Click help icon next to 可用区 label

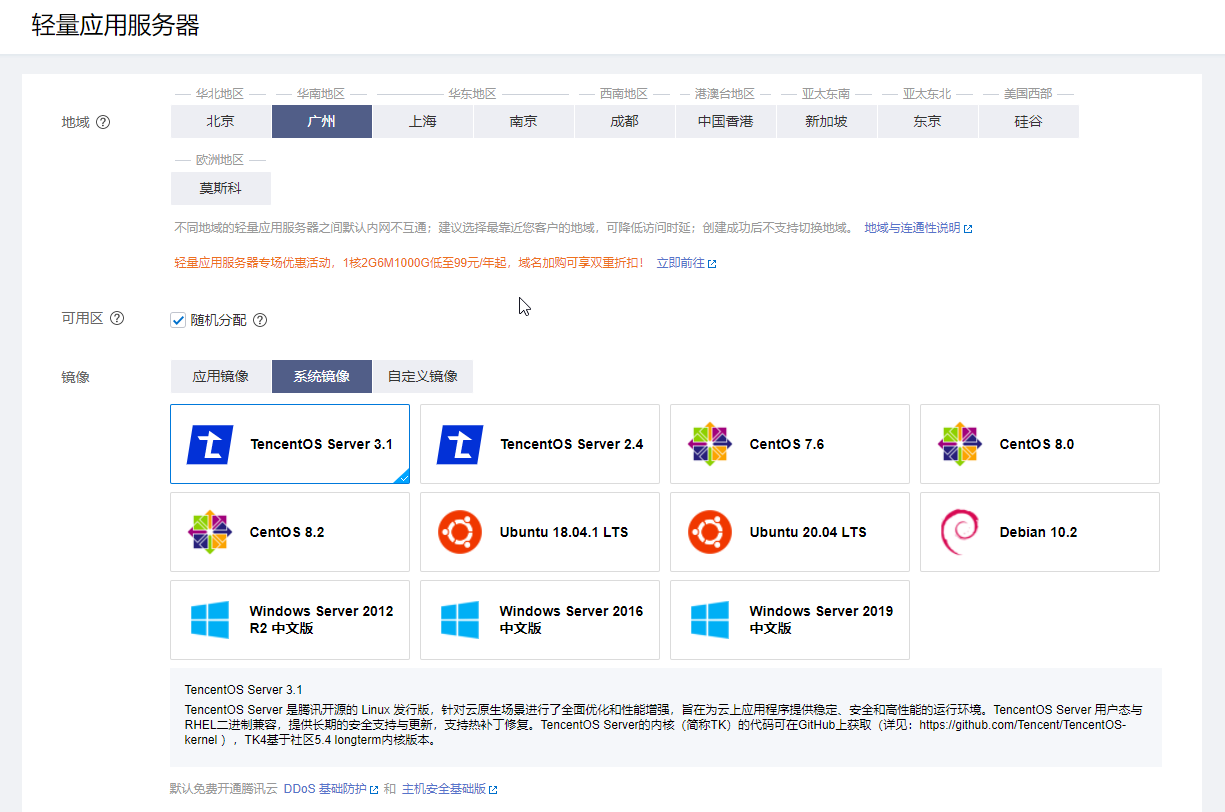click(117, 318)
